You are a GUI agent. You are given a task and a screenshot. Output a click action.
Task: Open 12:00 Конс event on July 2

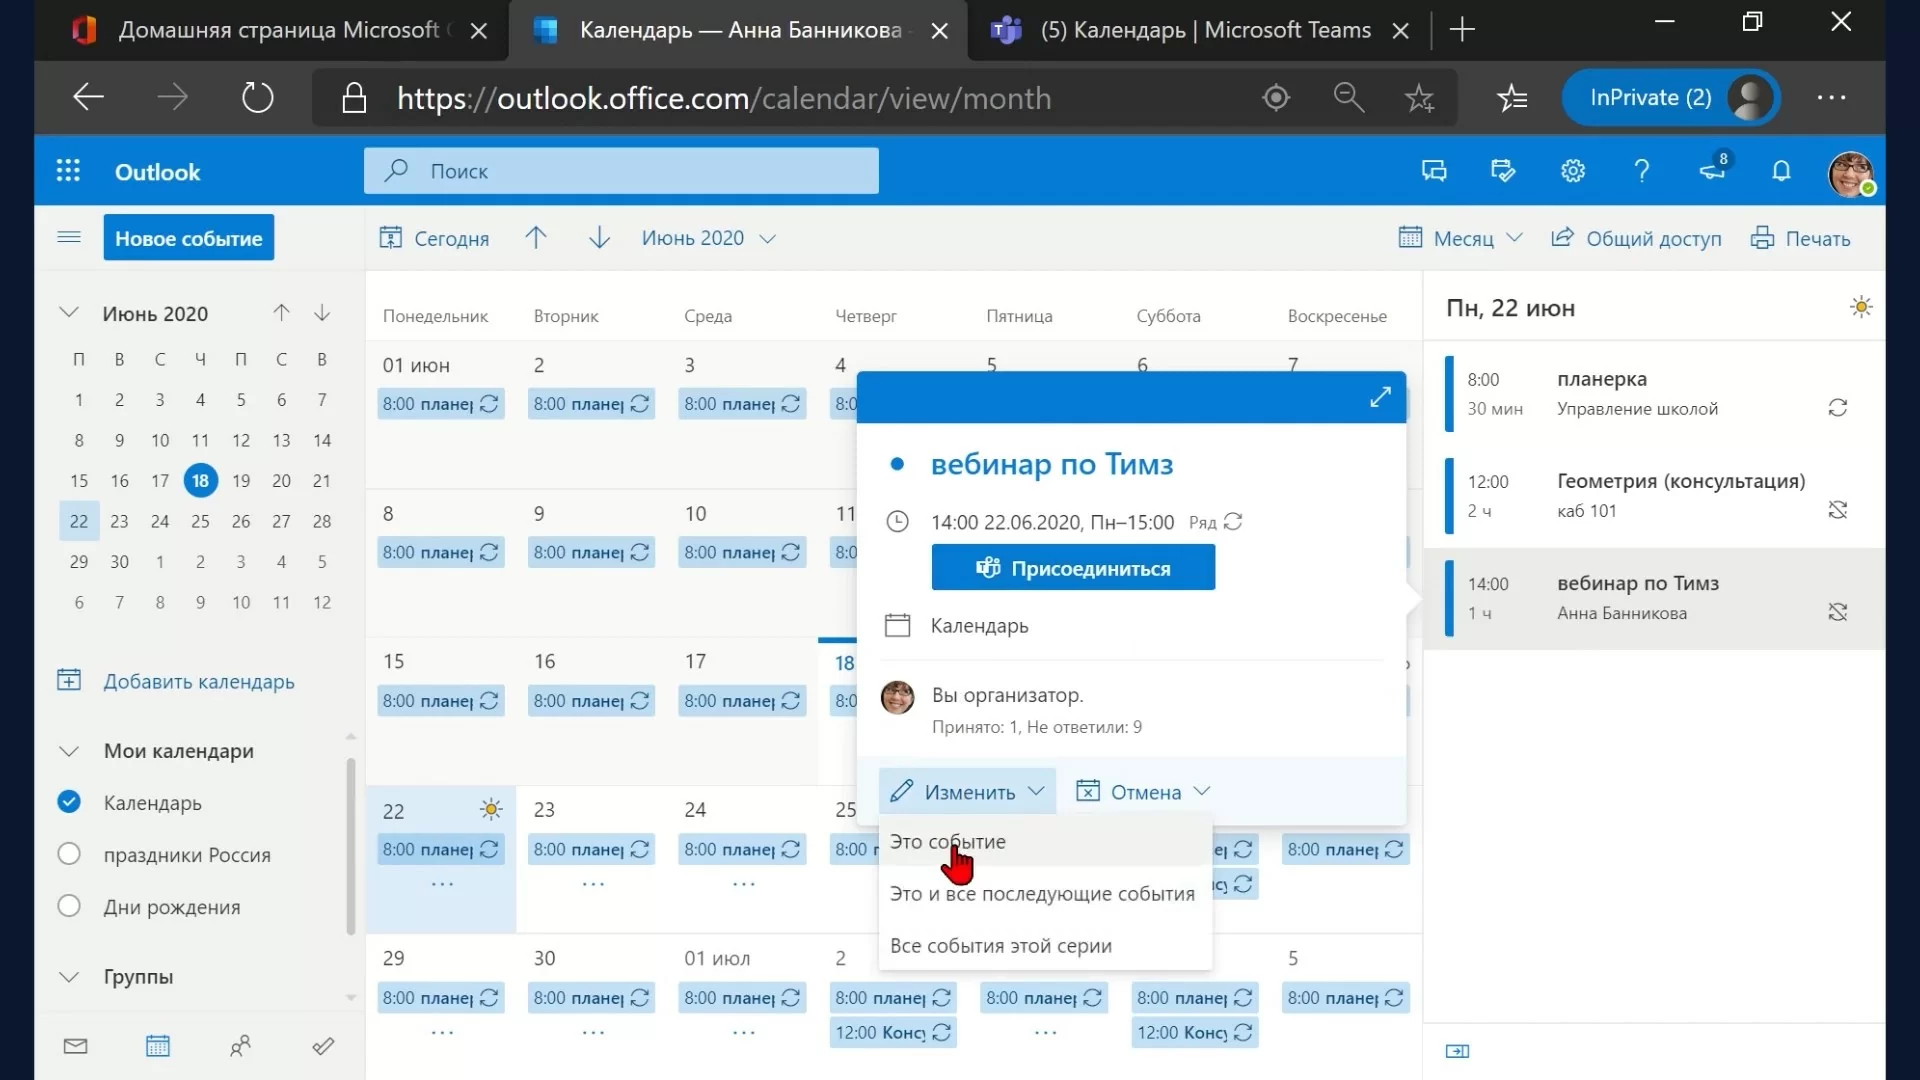coord(893,1032)
